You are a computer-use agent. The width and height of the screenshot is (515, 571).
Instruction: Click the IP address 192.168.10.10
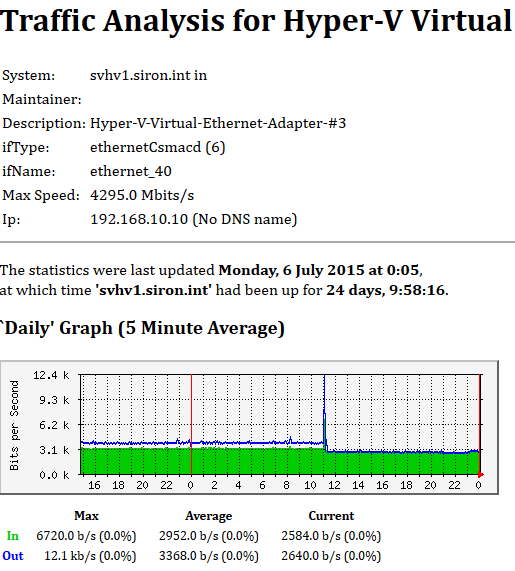click(139, 219)
